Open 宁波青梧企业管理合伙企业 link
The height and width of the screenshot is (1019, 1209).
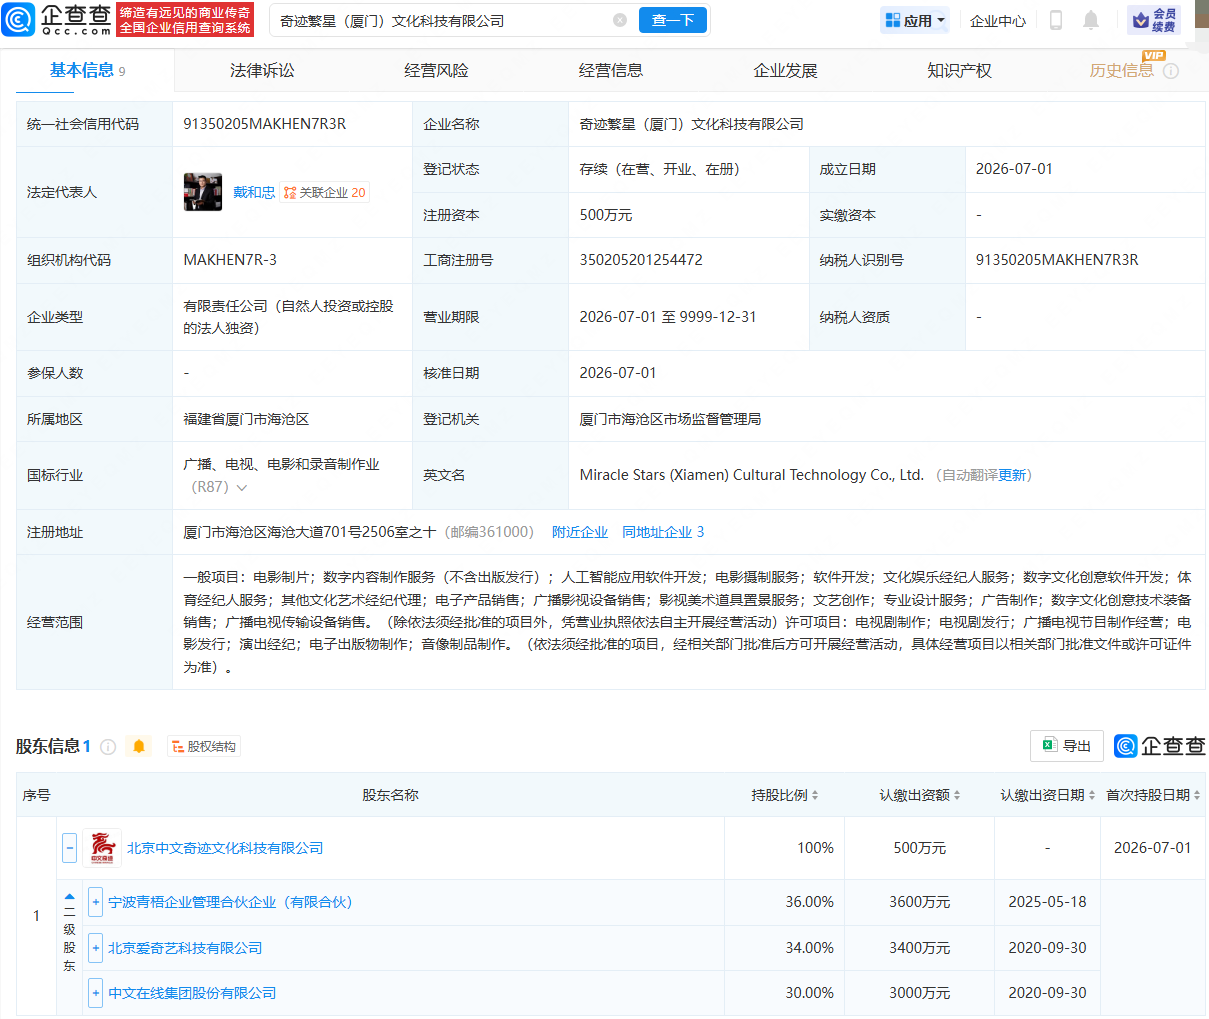(230, 902)
